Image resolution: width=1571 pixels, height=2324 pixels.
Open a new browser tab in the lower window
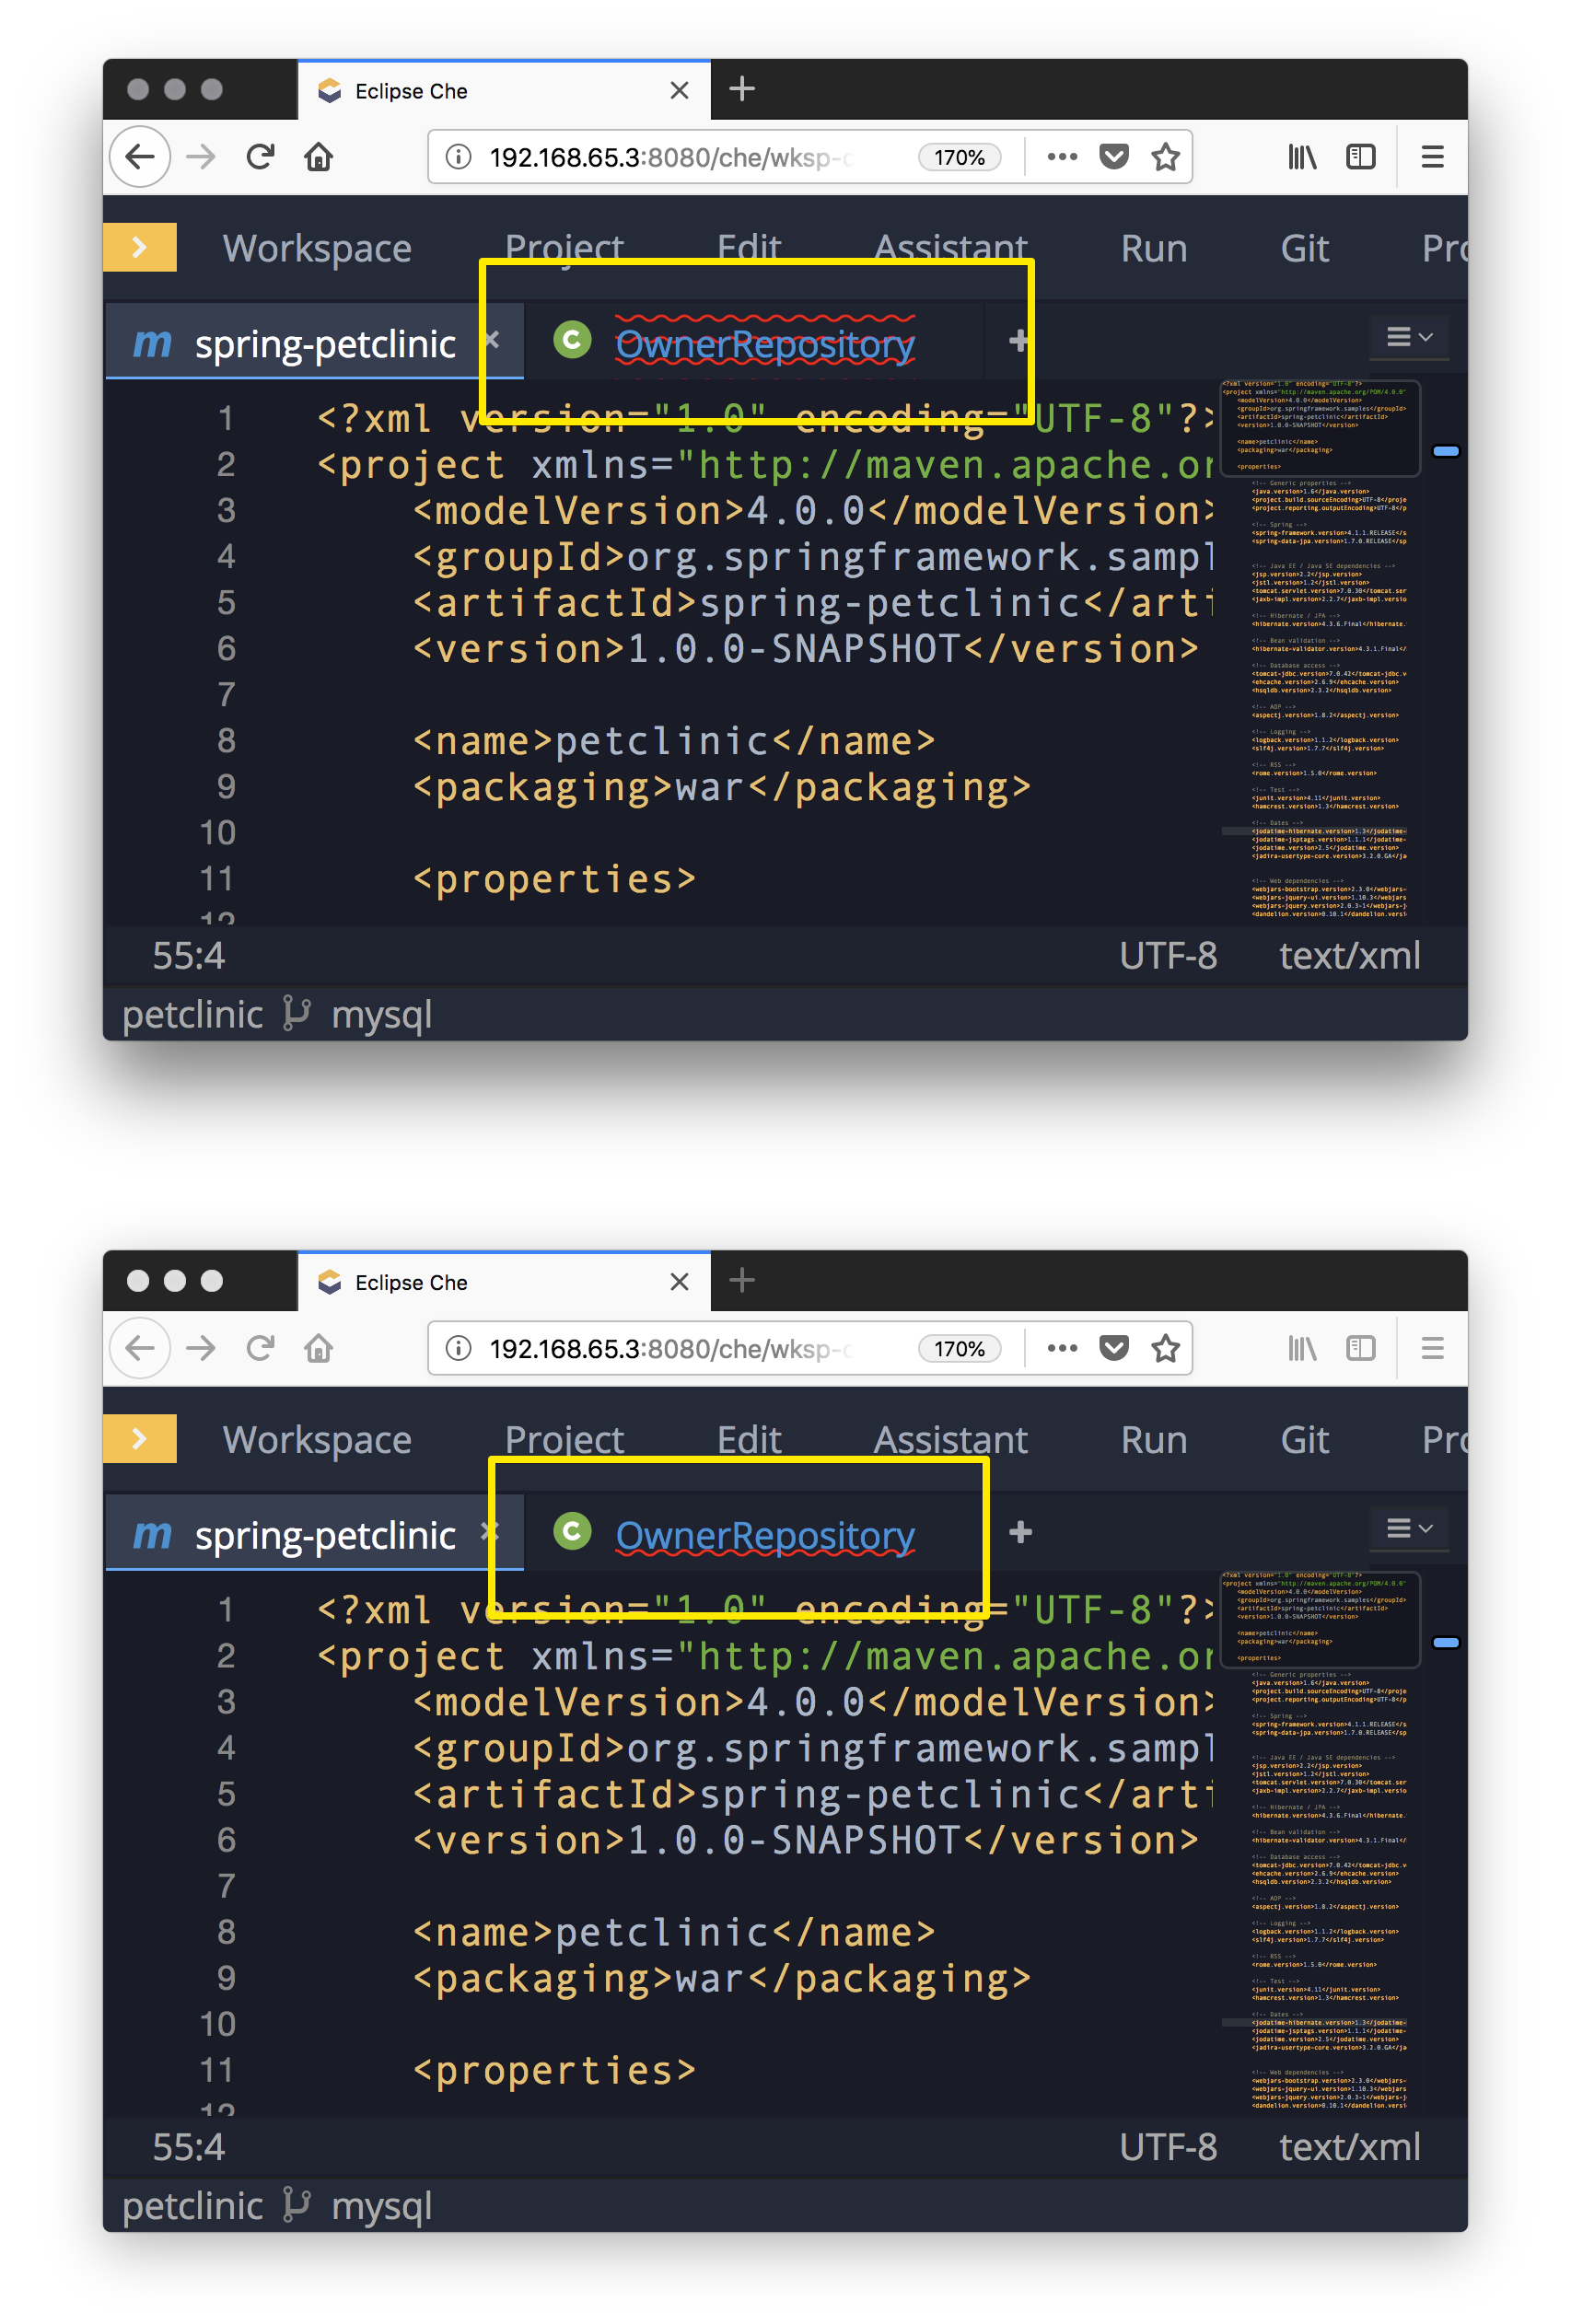click(742, 1280)
